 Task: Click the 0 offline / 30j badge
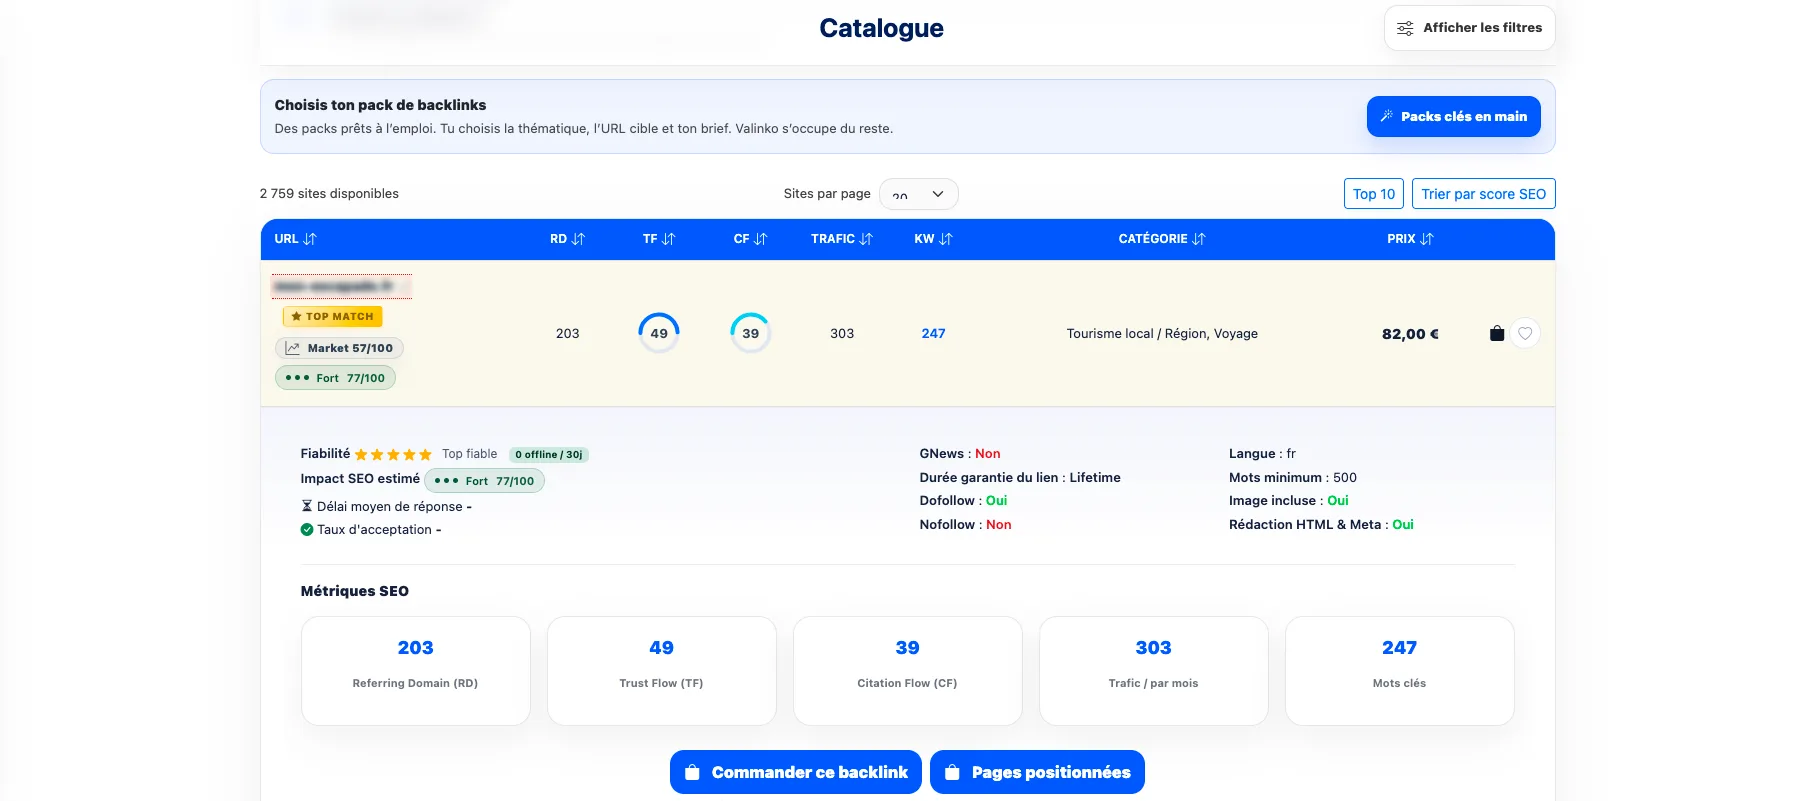tap(549, 454)
